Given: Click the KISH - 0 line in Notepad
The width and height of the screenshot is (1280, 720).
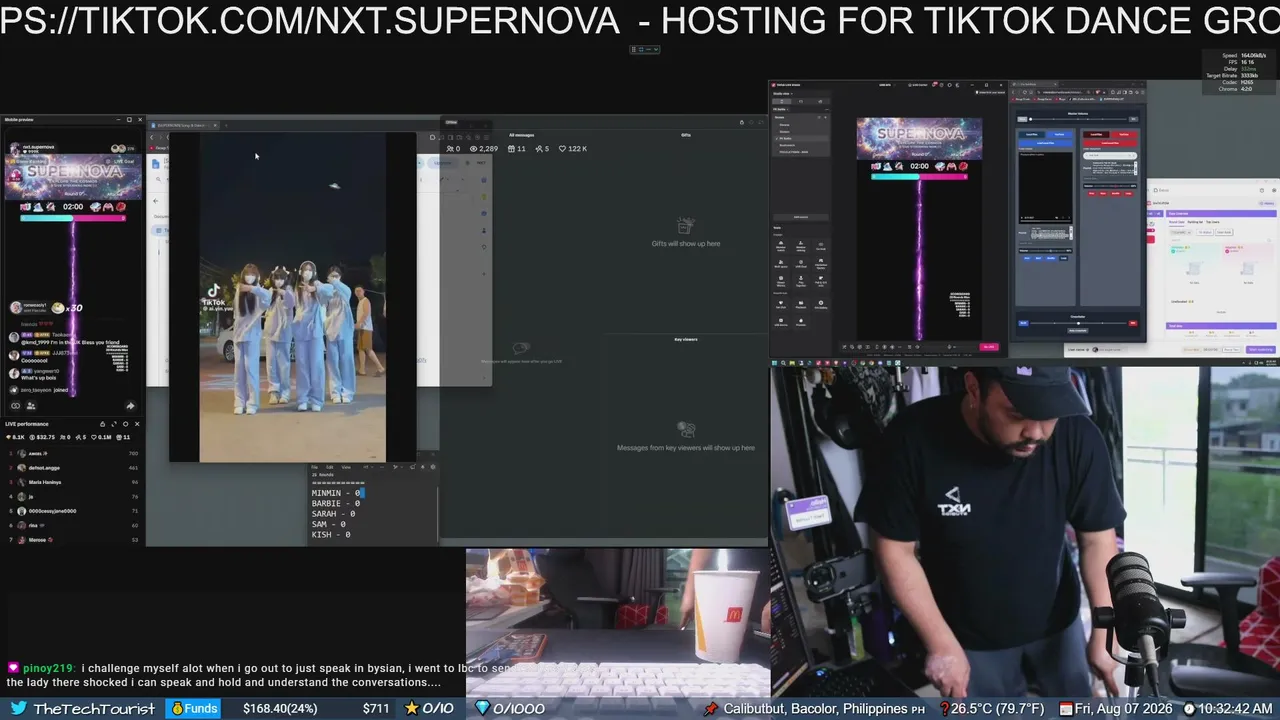Looking at the screenshot, I should pyautogui.click(x=331, y=535).
